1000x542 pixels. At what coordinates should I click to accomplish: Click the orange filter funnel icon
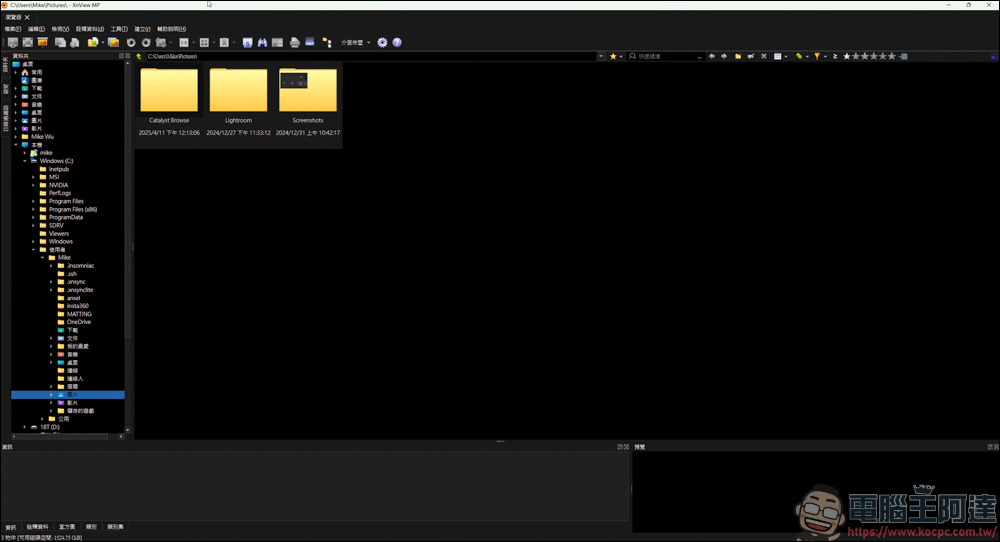tap(817, 56)
